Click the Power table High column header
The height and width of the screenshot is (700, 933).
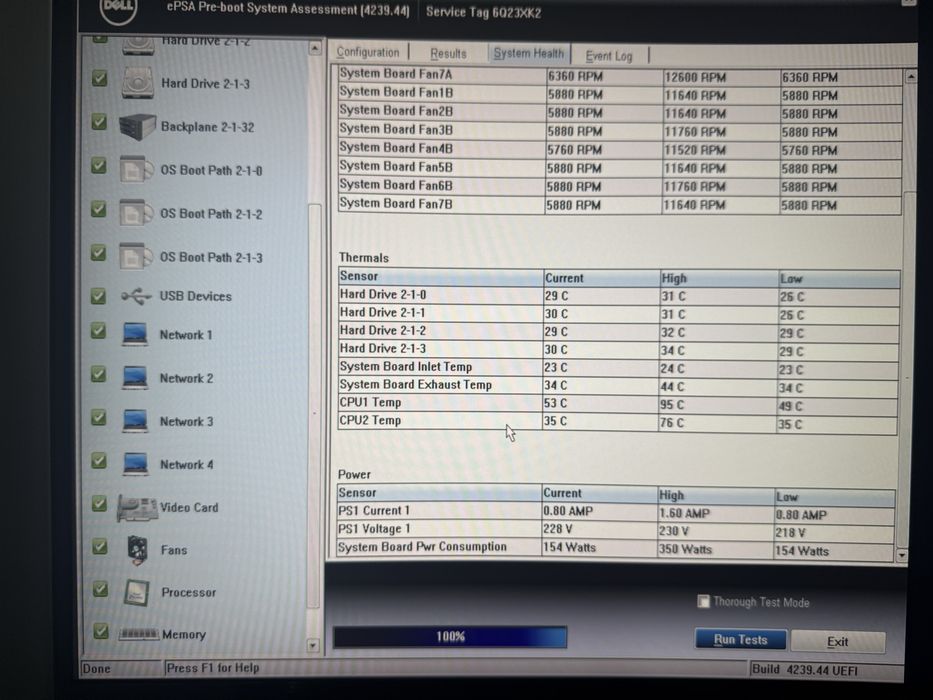[x=715, y=495]
